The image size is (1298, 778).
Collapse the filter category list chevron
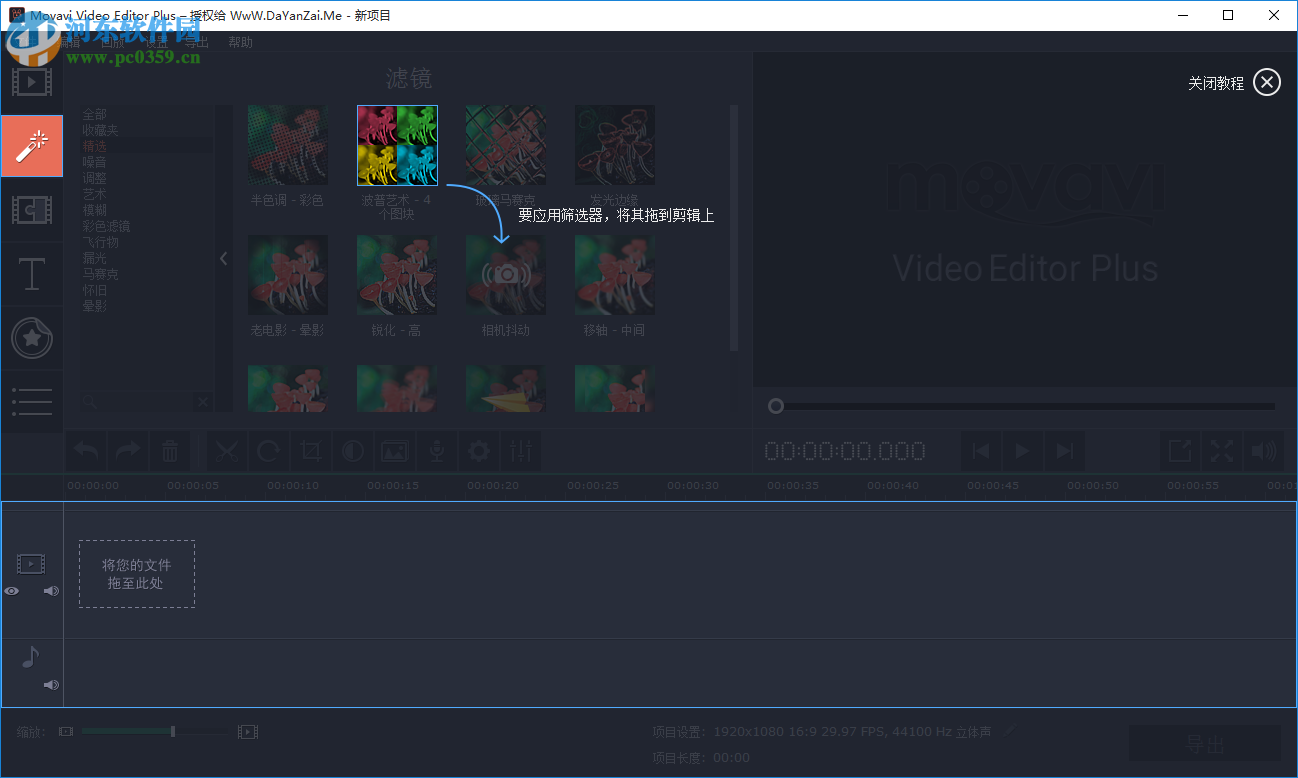tap(223, 257)
